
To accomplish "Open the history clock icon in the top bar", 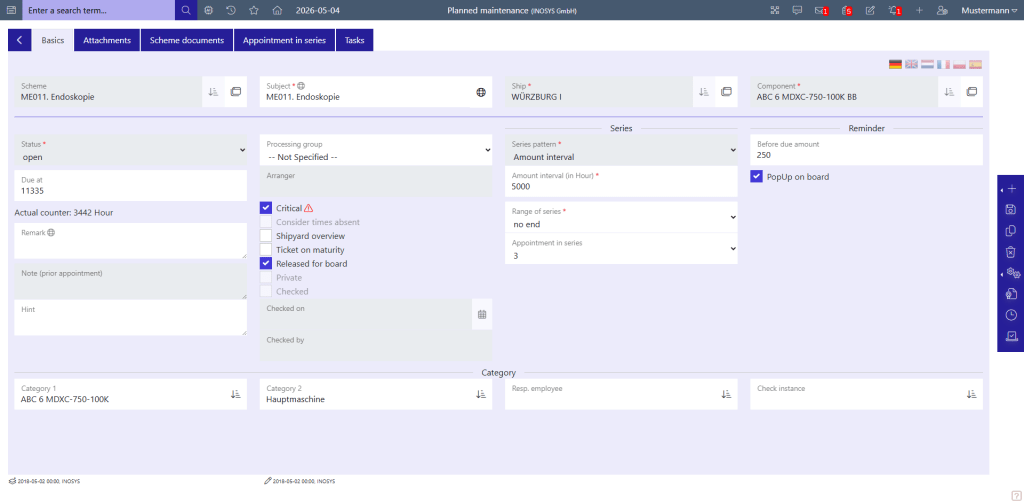I will coord(231,10).
